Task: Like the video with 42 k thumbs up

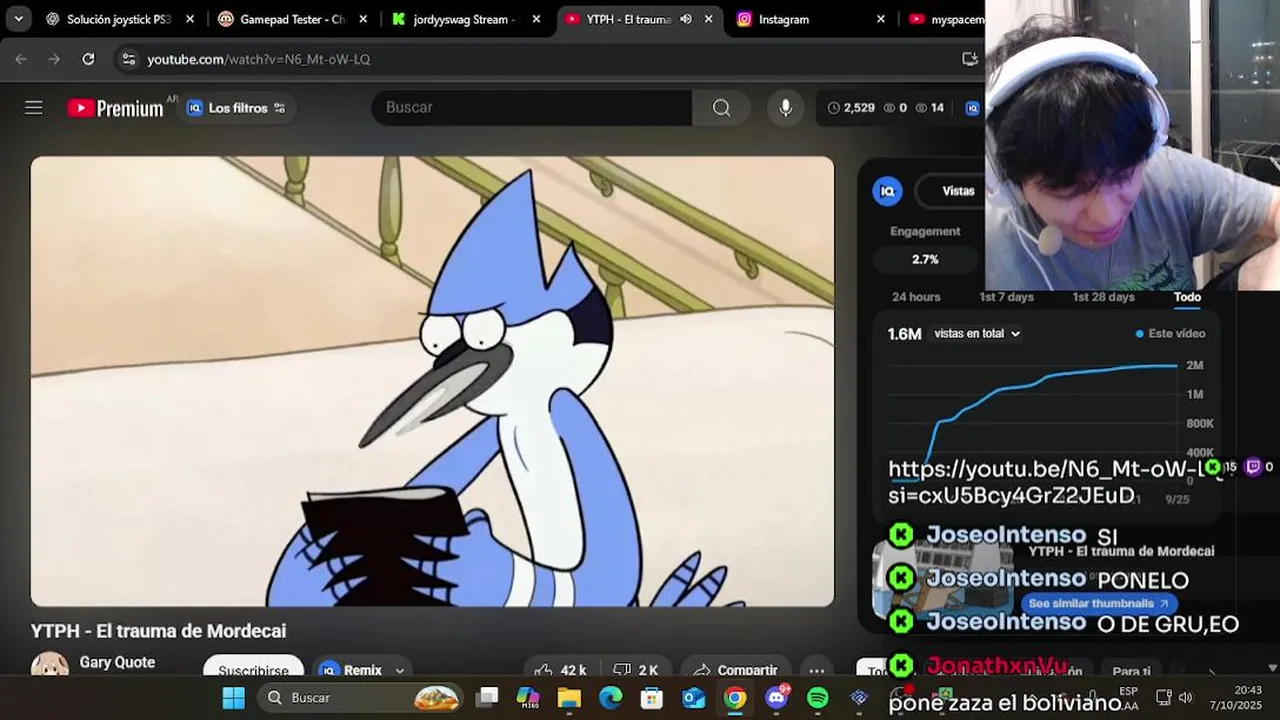Action: 561,670
